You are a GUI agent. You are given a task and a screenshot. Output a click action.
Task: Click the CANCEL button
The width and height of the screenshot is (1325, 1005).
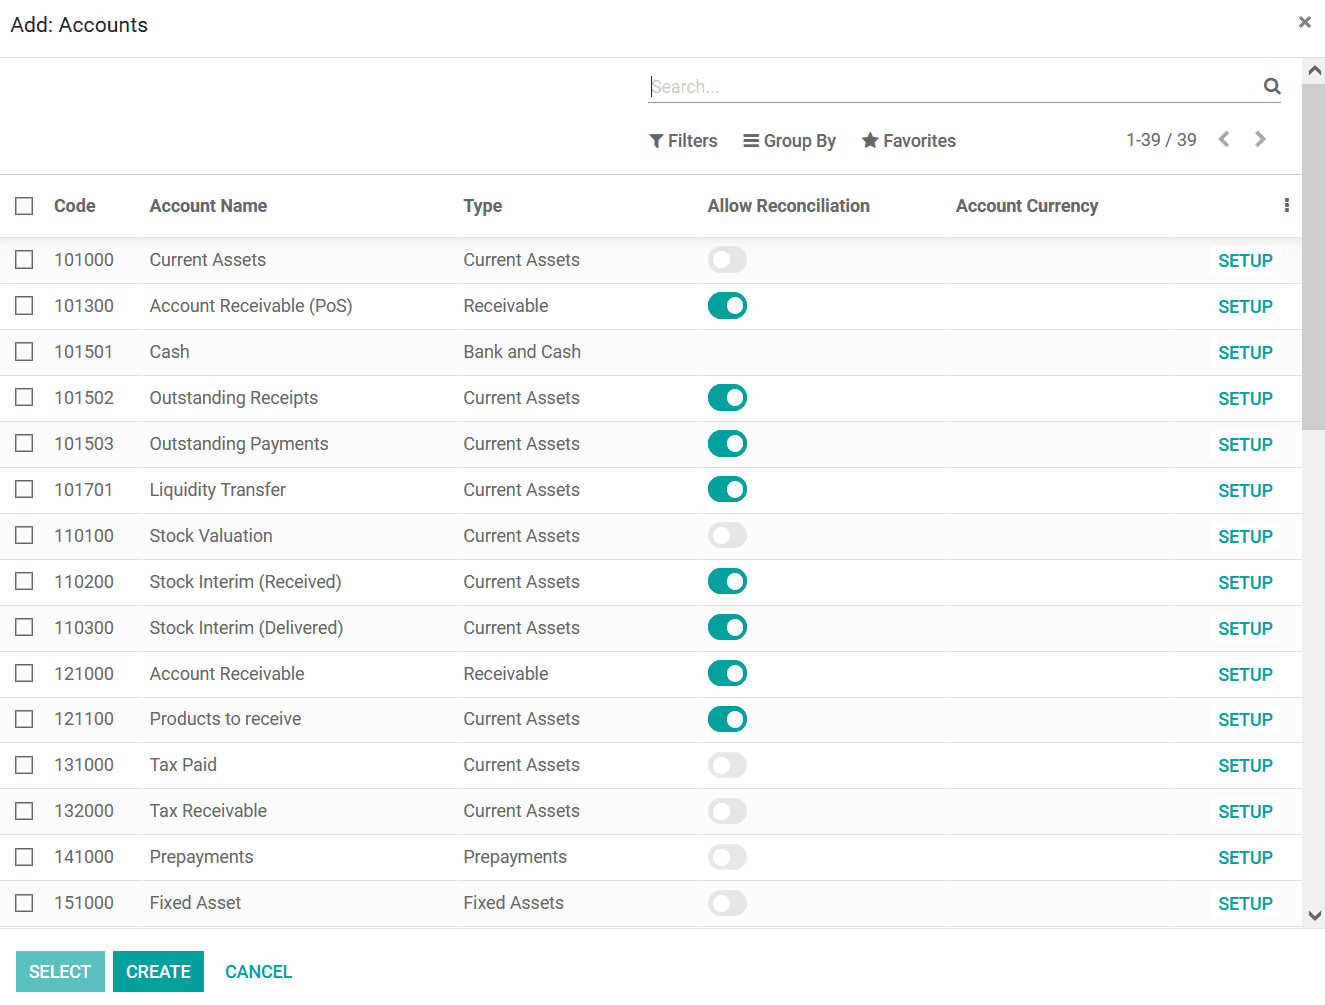(258, 972)
